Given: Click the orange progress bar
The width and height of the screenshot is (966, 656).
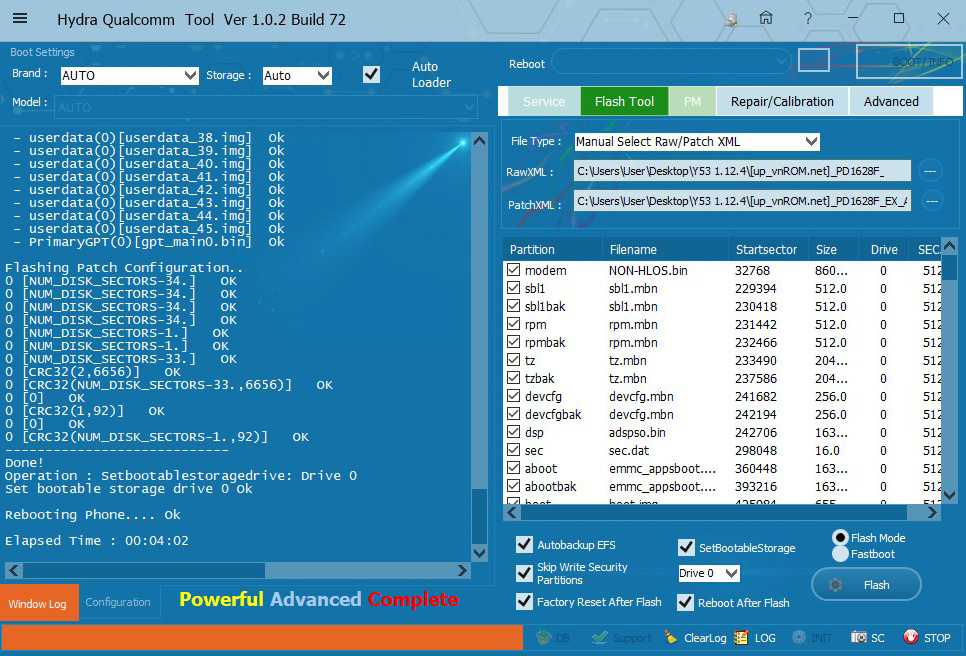Looking at the screenshot, I should (262, 637).
